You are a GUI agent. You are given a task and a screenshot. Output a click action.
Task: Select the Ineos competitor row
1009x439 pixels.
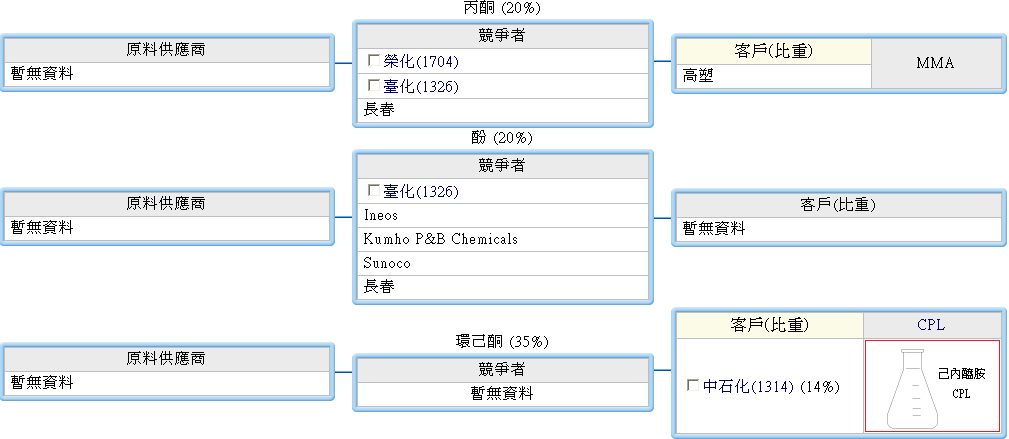point(381,215)
